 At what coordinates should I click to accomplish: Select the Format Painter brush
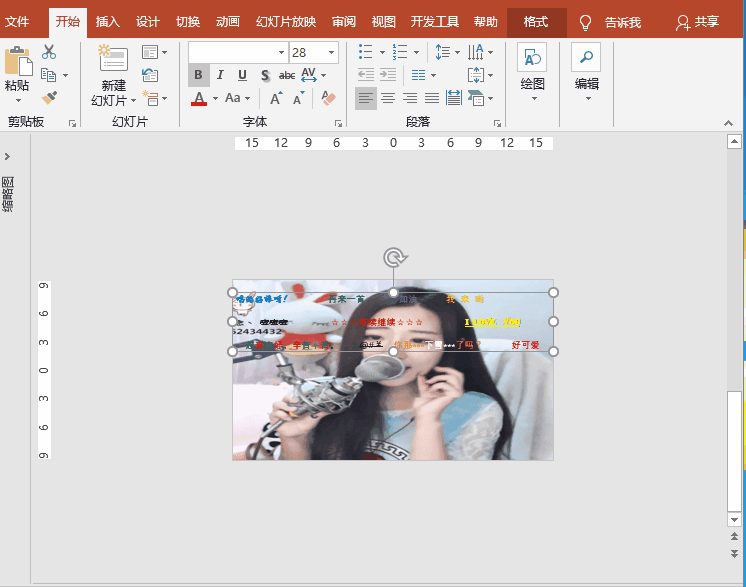click(49, 98)
